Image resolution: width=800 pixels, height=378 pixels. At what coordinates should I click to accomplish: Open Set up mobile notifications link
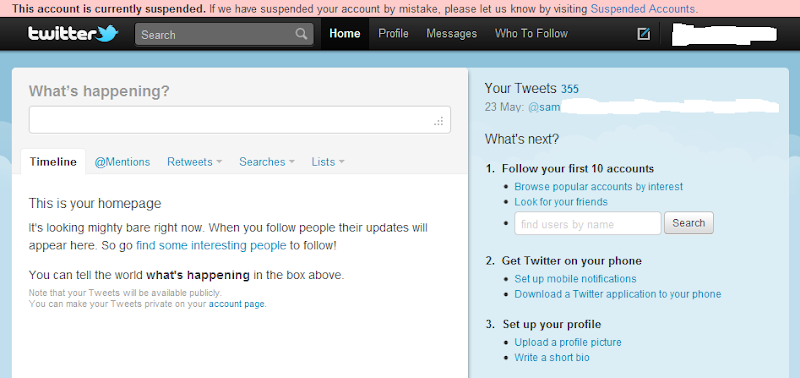(x=576, y=279)
